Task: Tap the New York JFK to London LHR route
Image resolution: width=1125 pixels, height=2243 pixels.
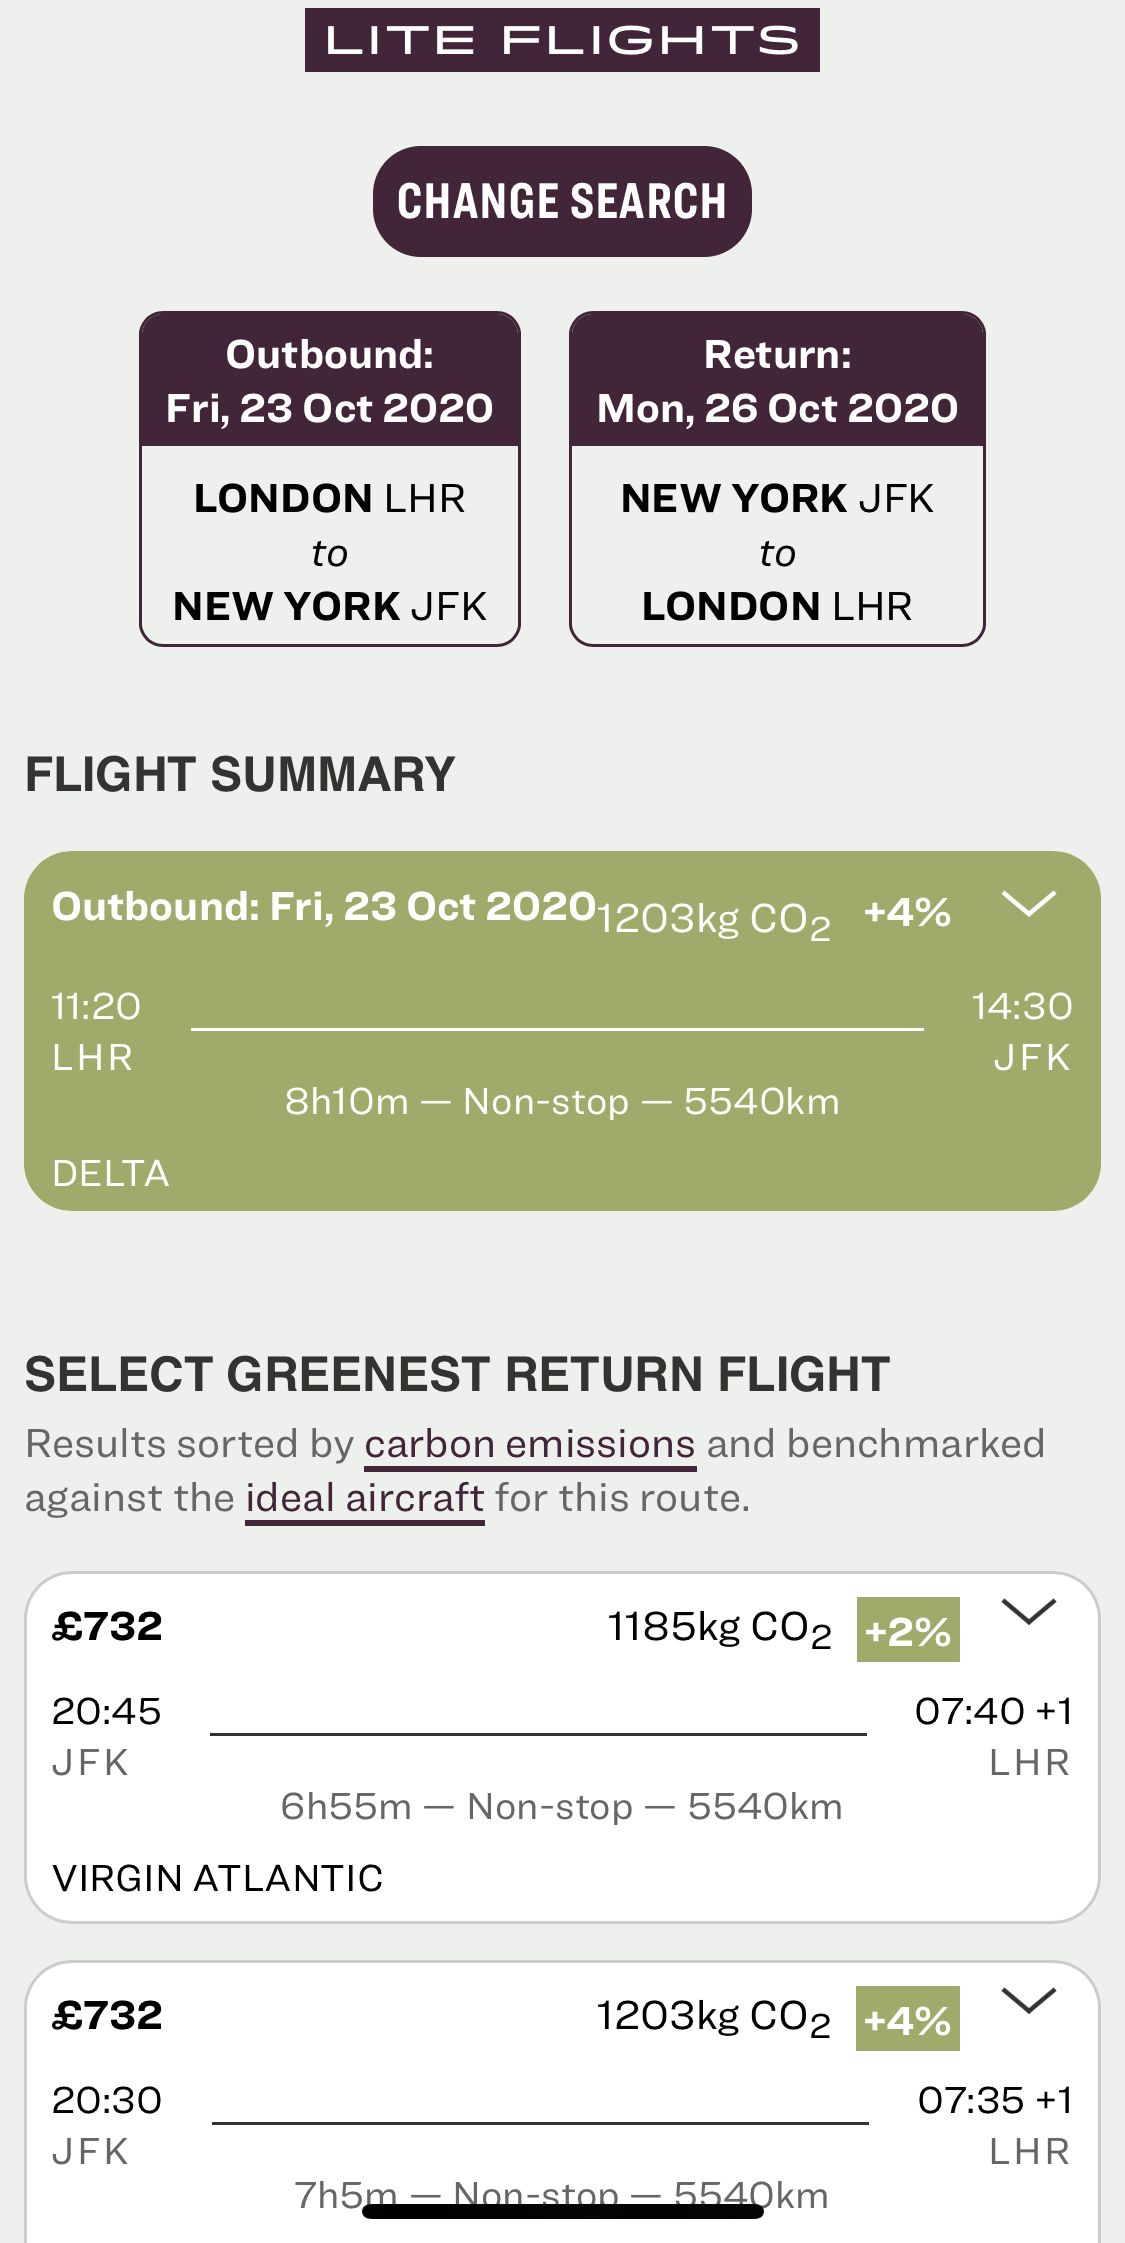Action: tap(777, 552)
